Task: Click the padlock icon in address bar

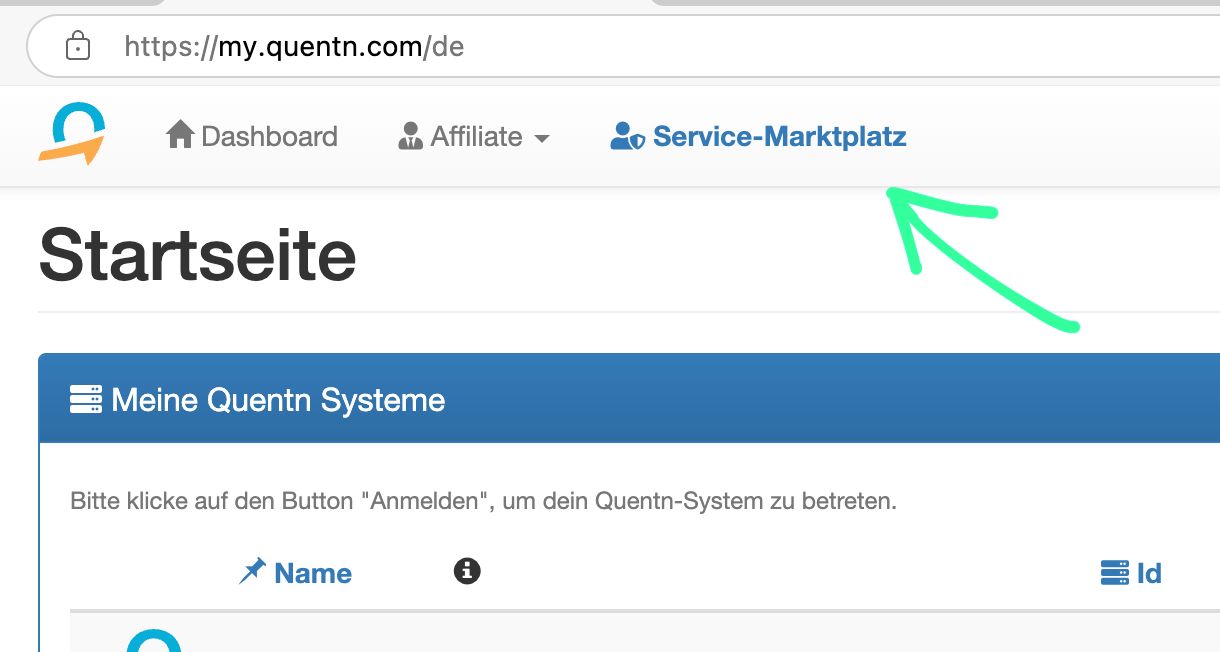Action: 77,46
